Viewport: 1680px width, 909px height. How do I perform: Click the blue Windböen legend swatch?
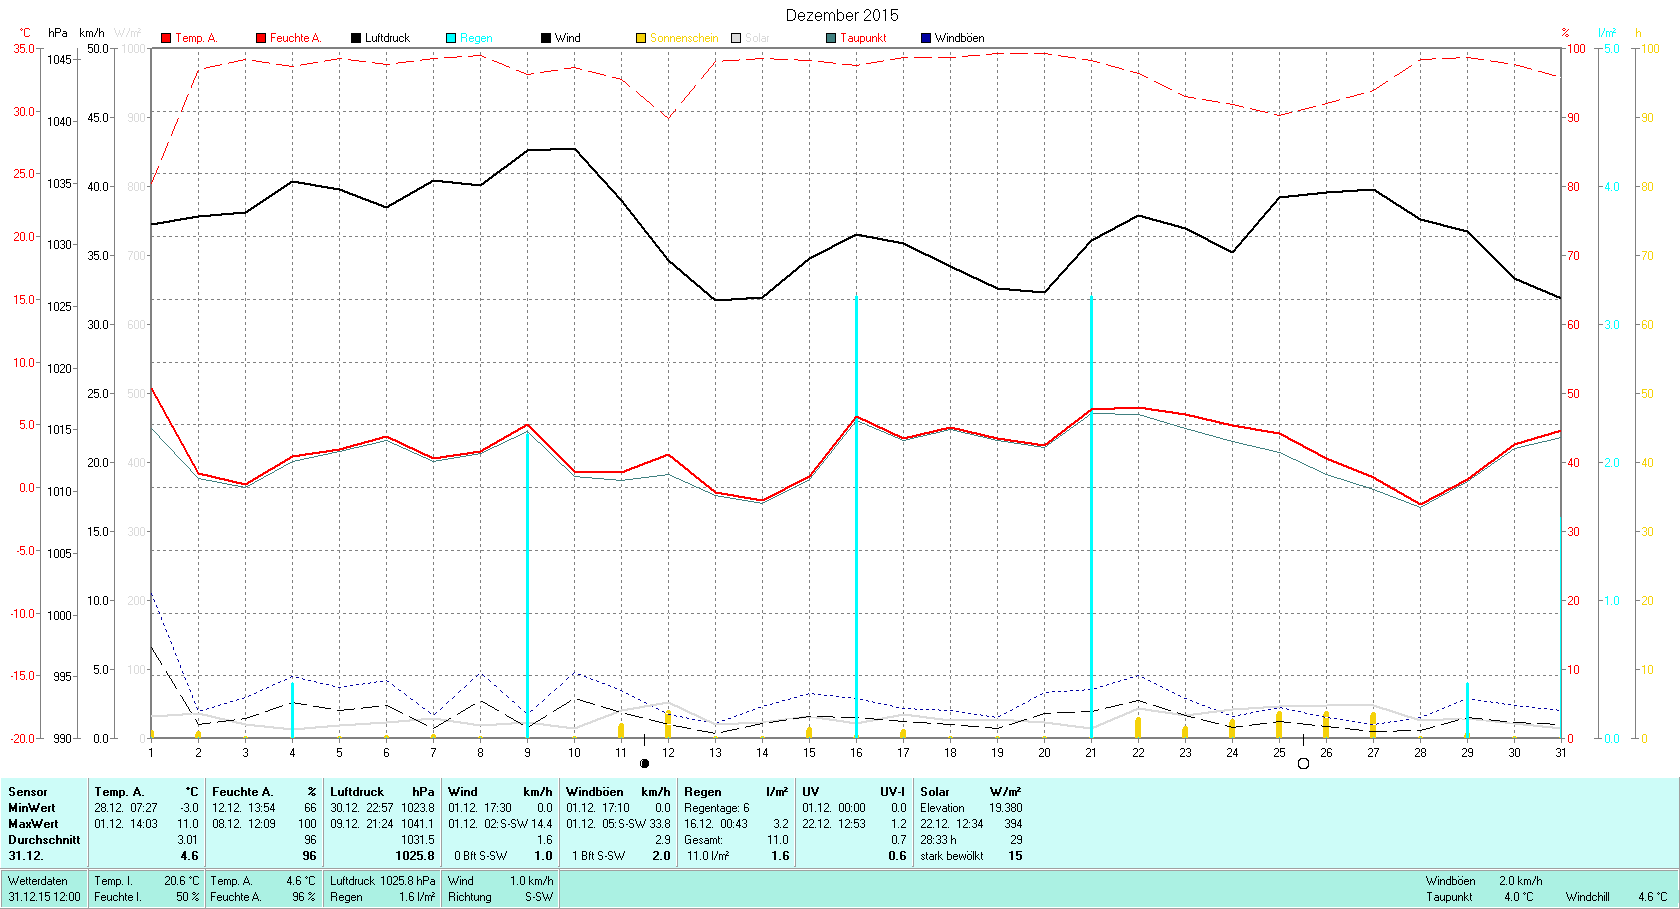[926, 38]
